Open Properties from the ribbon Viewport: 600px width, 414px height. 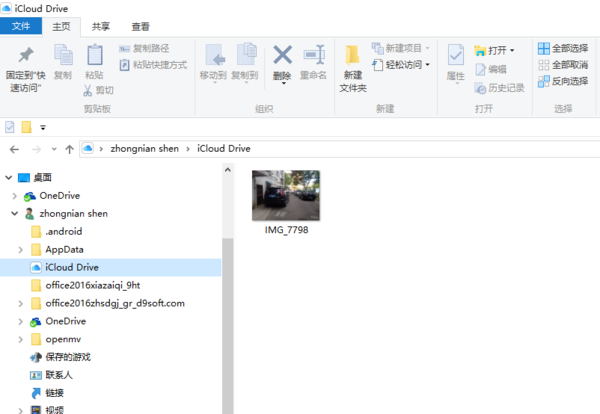tap(455, 55)
